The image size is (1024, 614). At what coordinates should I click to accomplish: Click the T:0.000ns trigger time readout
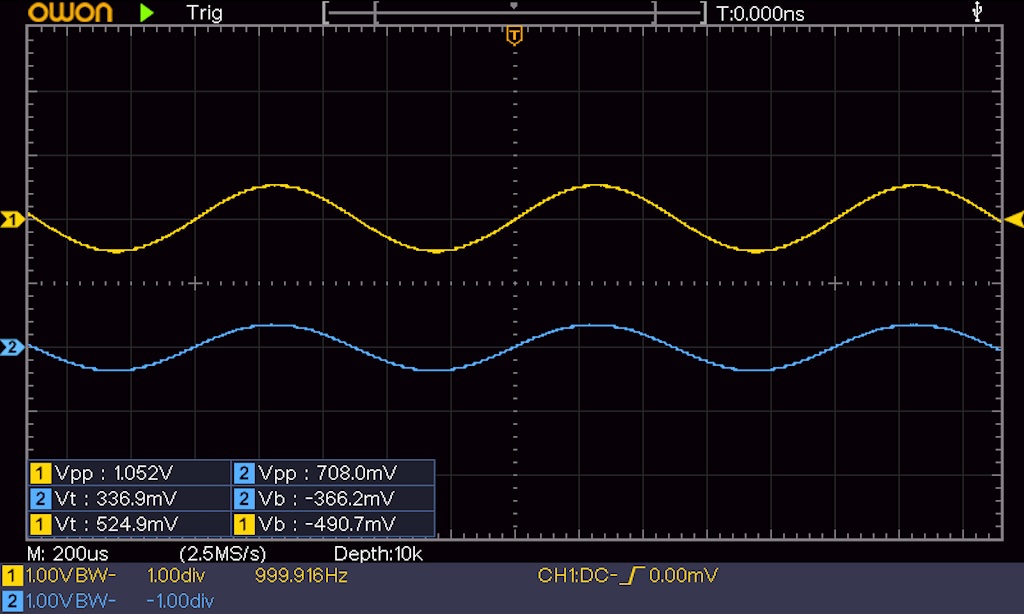760,13
